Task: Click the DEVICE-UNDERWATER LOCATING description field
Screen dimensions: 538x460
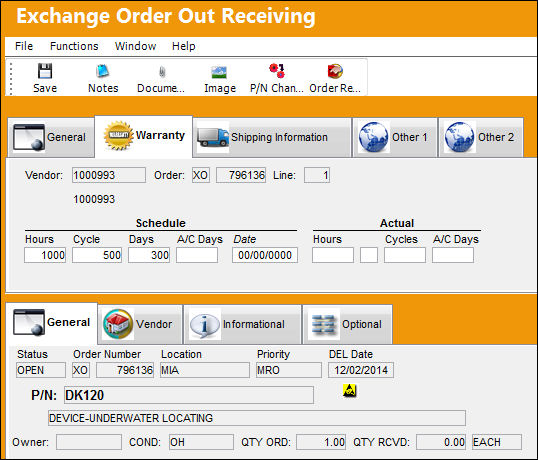Action: click(257, 418)
